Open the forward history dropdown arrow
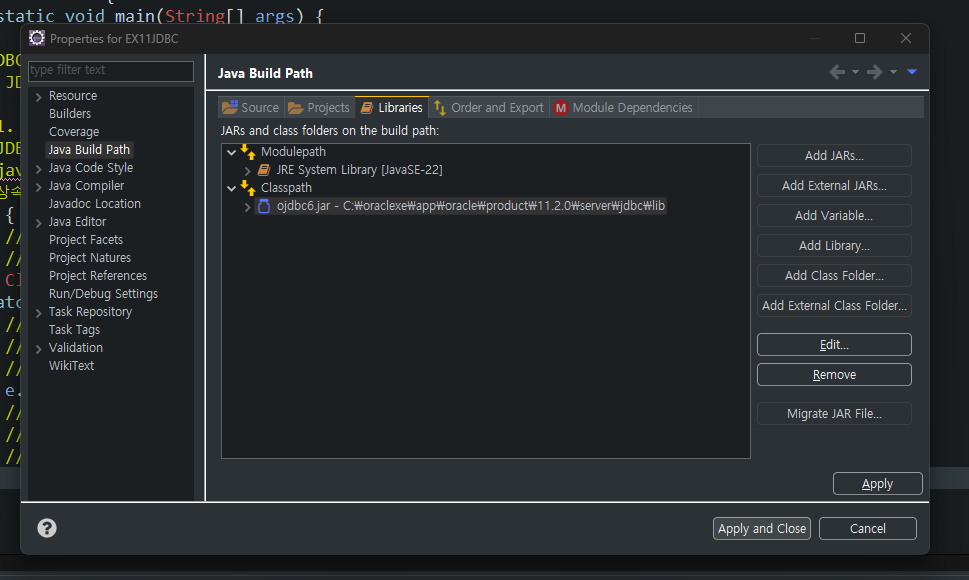Screen dimensions: 969x580 coord(893,72)
